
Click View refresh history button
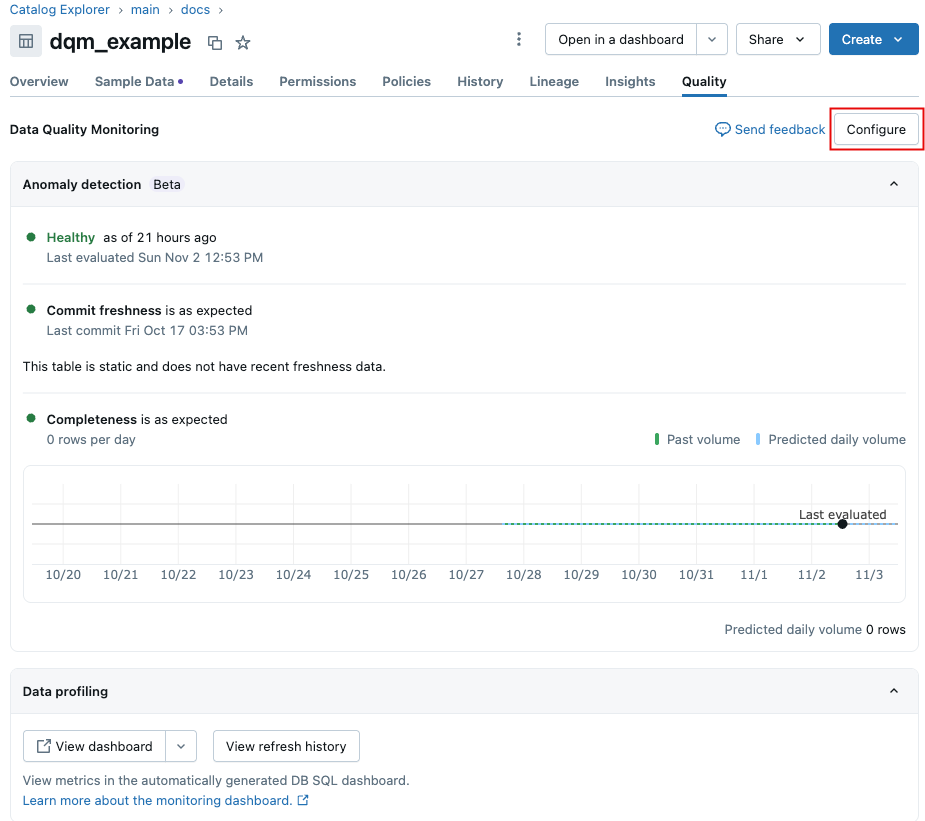(286, 746)
